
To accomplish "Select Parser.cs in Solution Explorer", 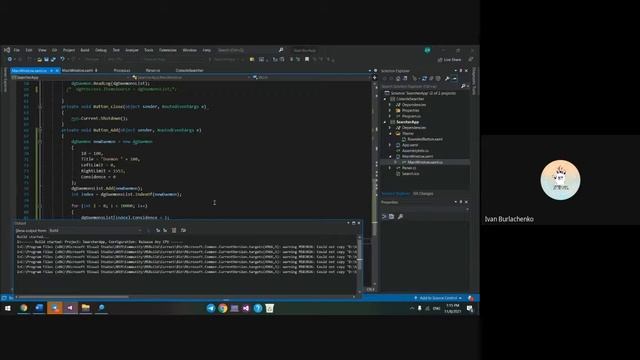I will tap(409, 168).
